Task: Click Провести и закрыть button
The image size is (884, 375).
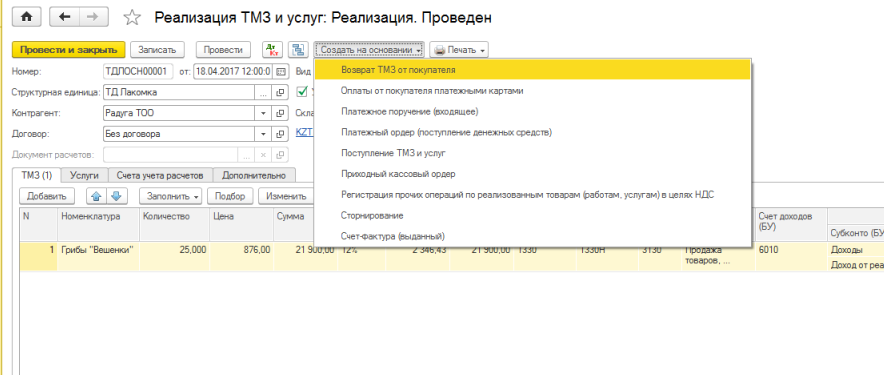Action: point(68,50)
